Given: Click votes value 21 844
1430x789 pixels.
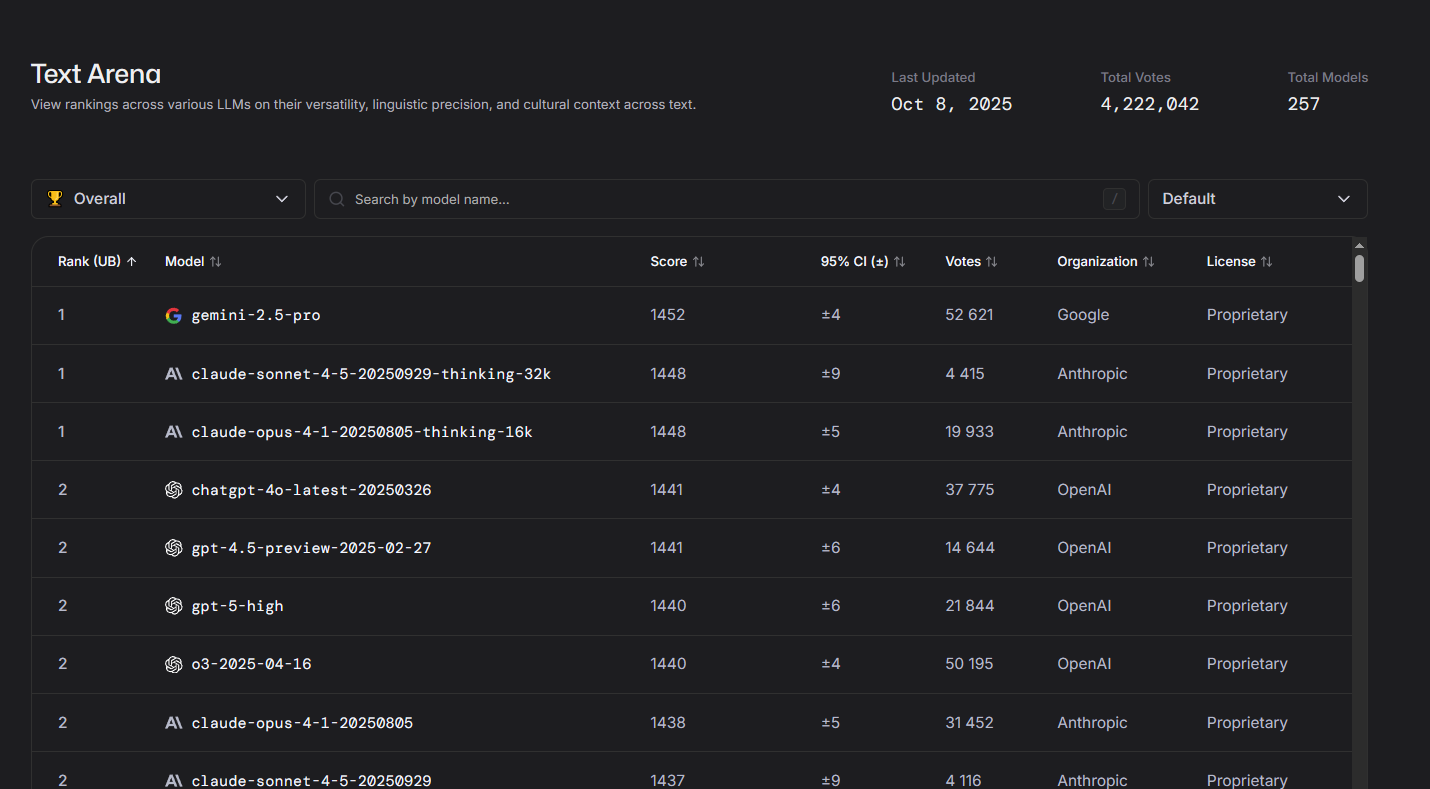Looking at the screenshot, I should [970, 606].
